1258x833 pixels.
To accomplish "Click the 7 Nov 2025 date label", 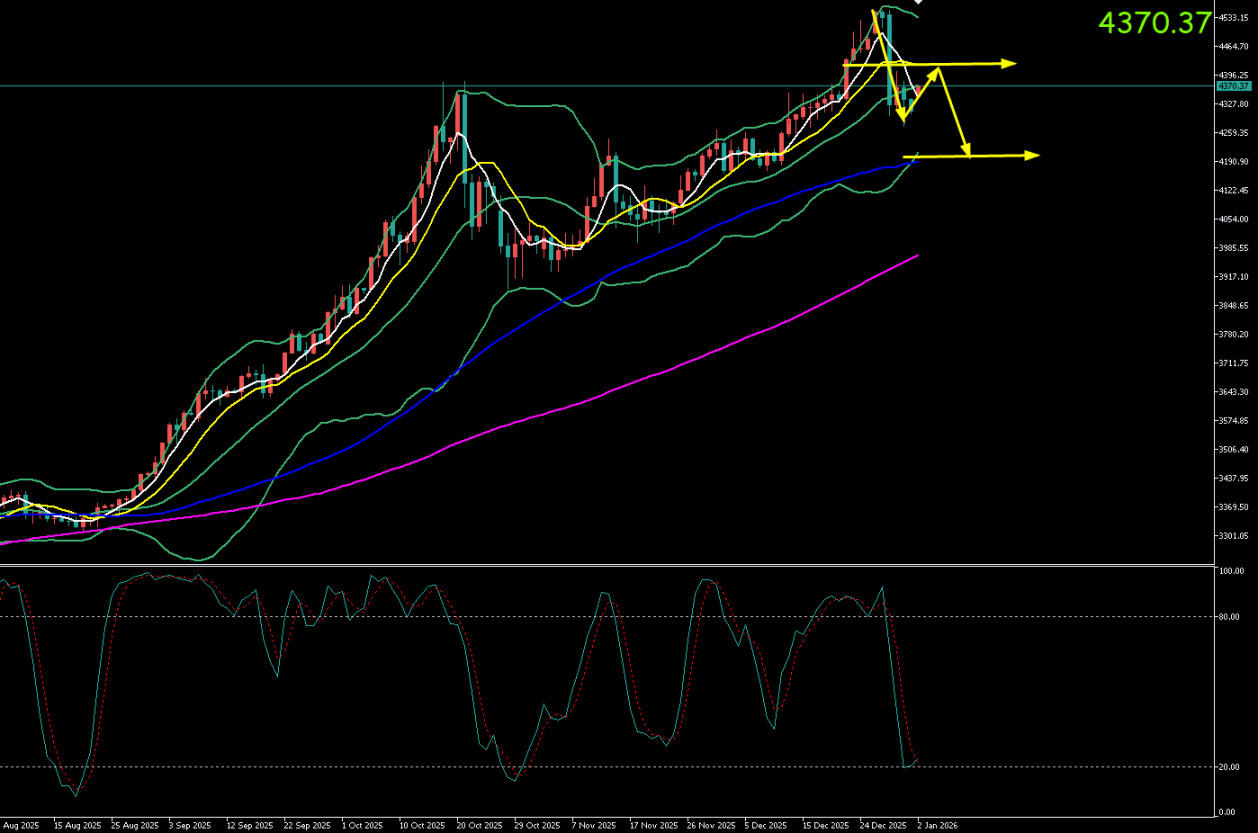I will point(593,826).
